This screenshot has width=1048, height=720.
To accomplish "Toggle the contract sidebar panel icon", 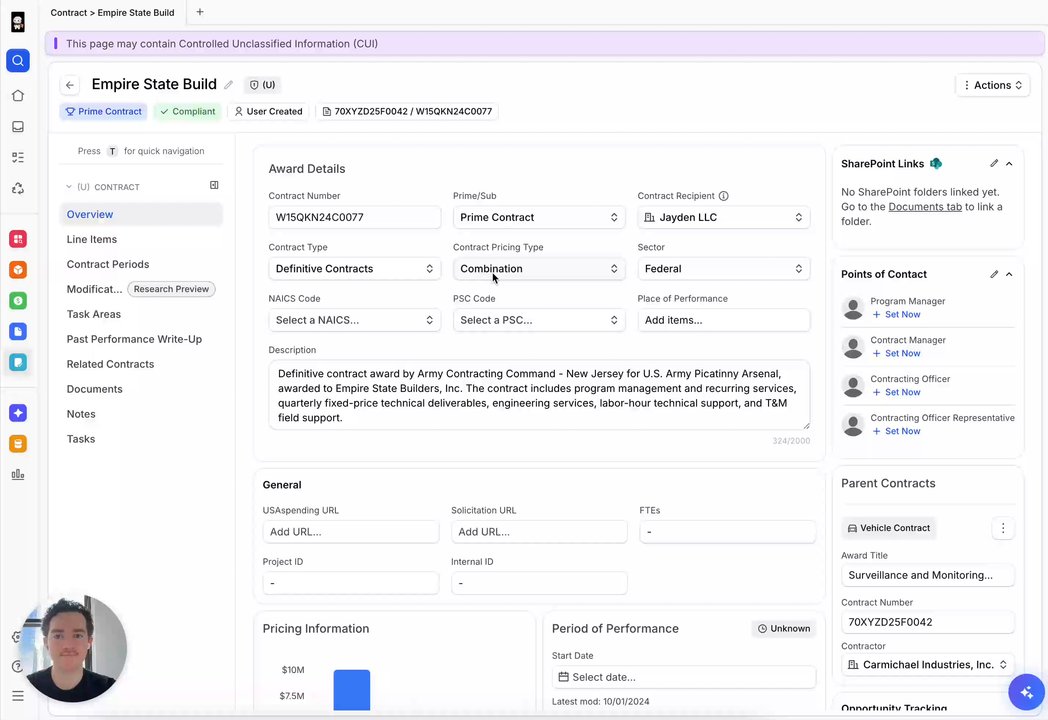I will pyautogui.click(x=214, y=185).
